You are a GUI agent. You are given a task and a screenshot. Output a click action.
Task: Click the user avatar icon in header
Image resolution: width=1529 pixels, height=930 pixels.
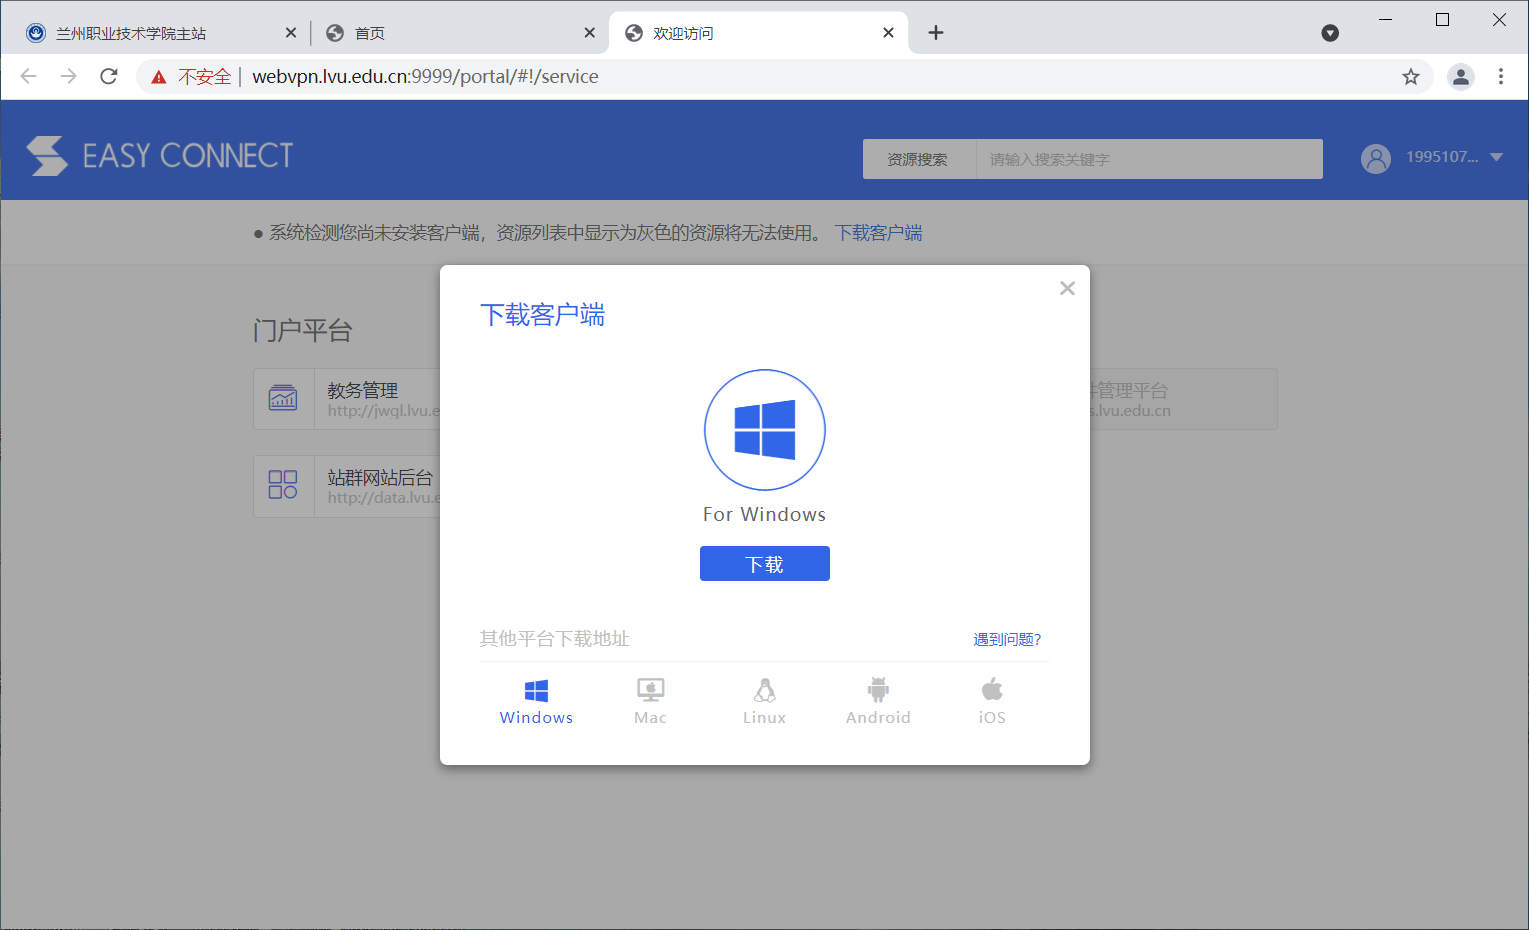point(1376,158)
